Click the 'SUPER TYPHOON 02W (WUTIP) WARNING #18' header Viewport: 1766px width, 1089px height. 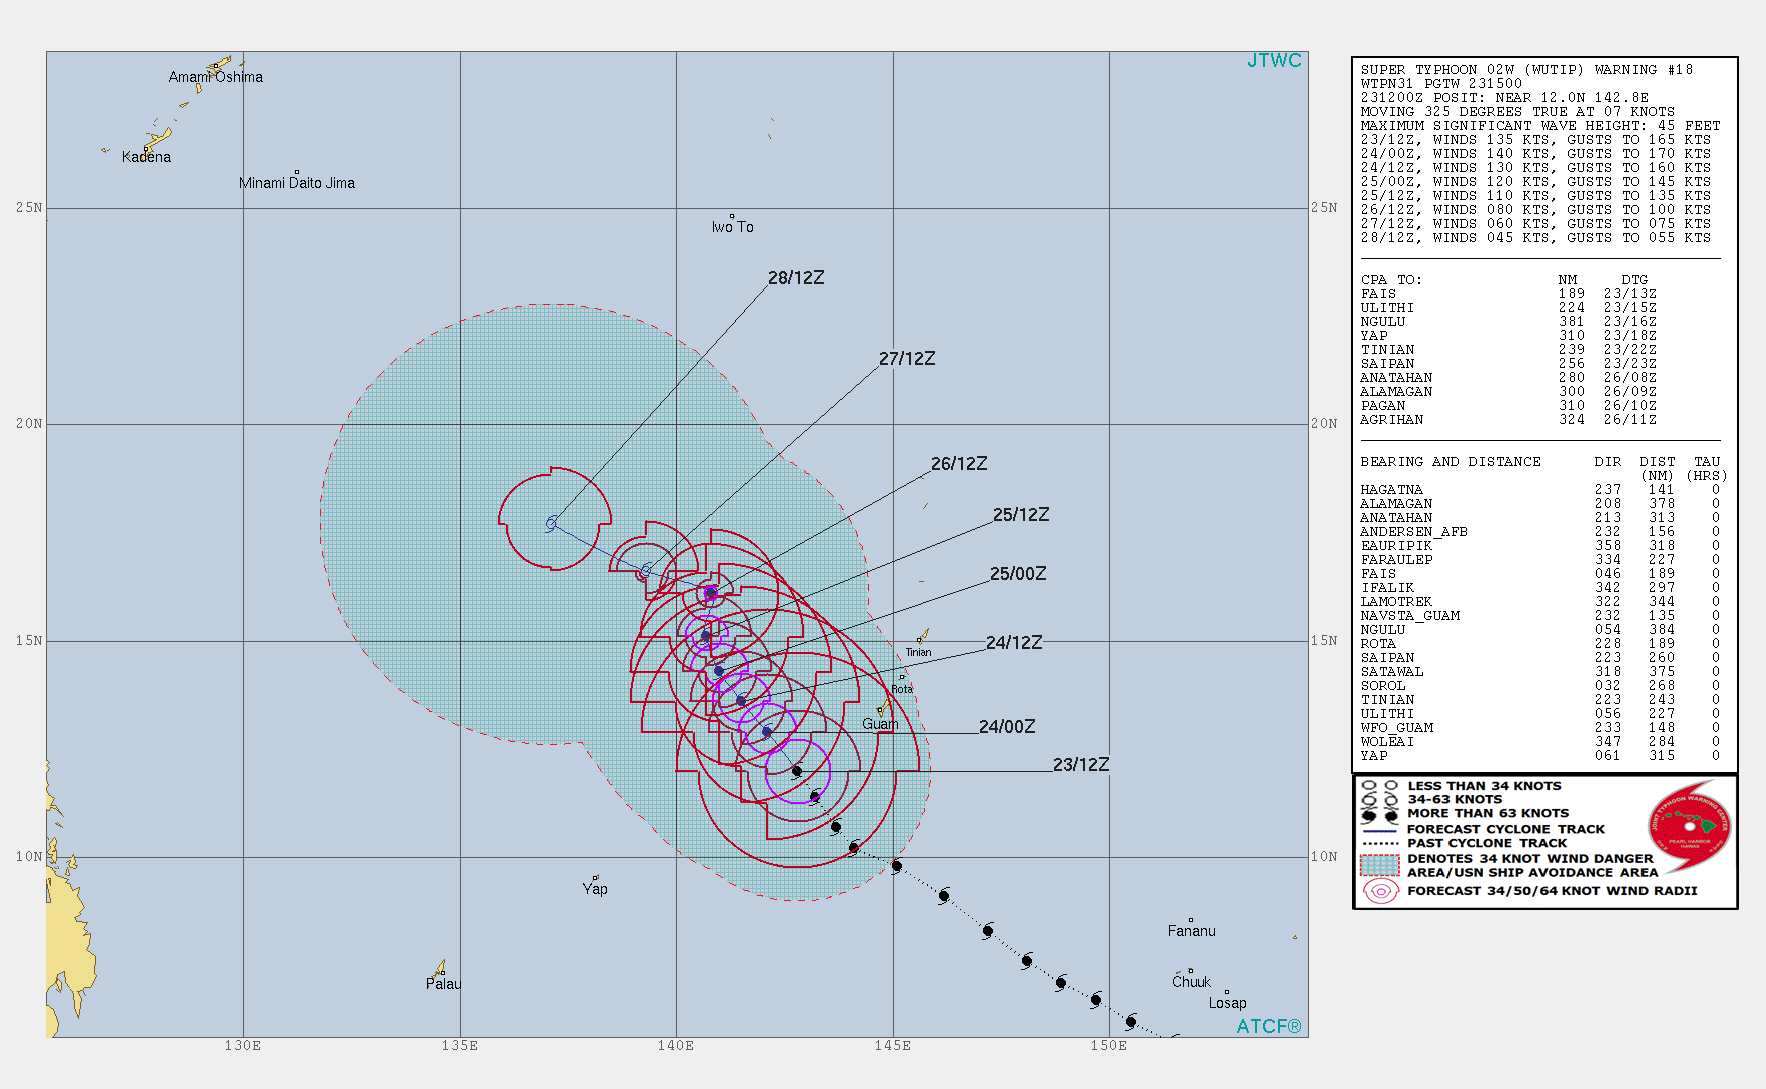1527,70
